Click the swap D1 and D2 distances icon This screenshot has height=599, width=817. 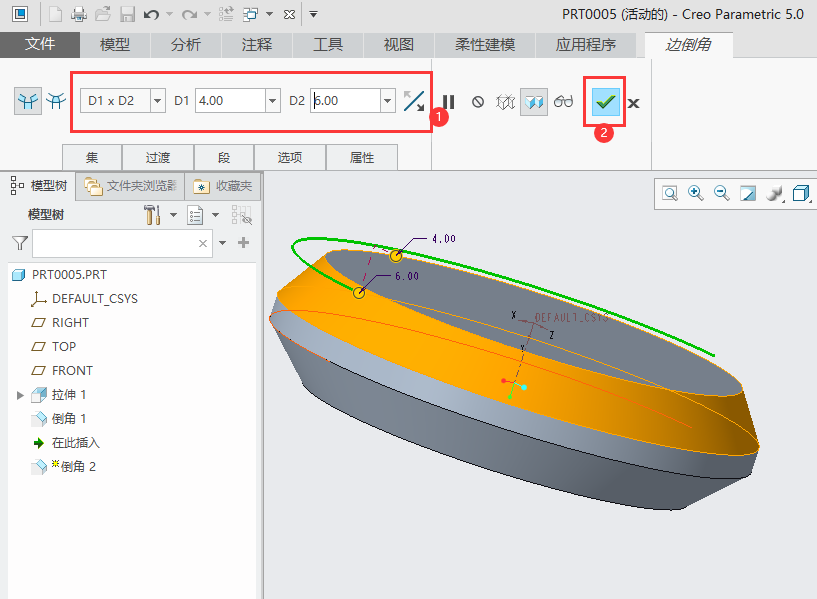414,100
